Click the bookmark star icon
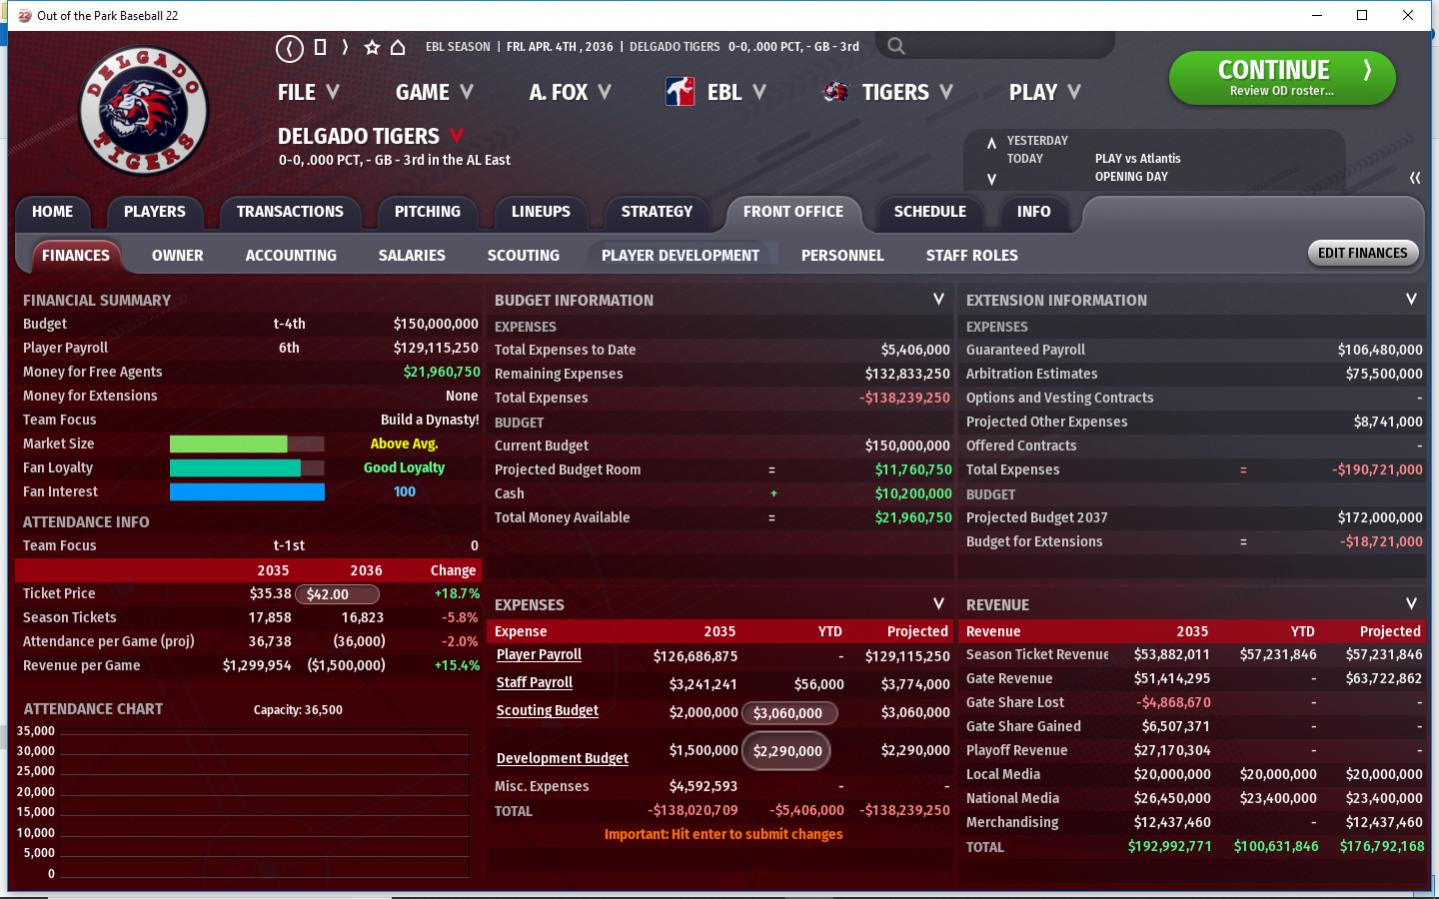1439x899 pixels. (372, 47)
